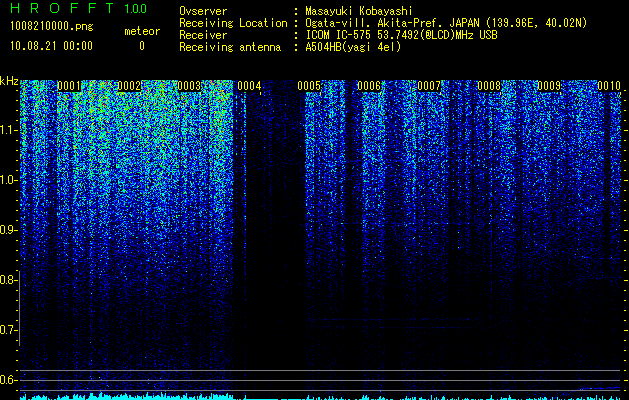The image size is (629, 400).
Task: Click the A504HB(yagi 4el) antenna text
Action: (x=353, y=47)
